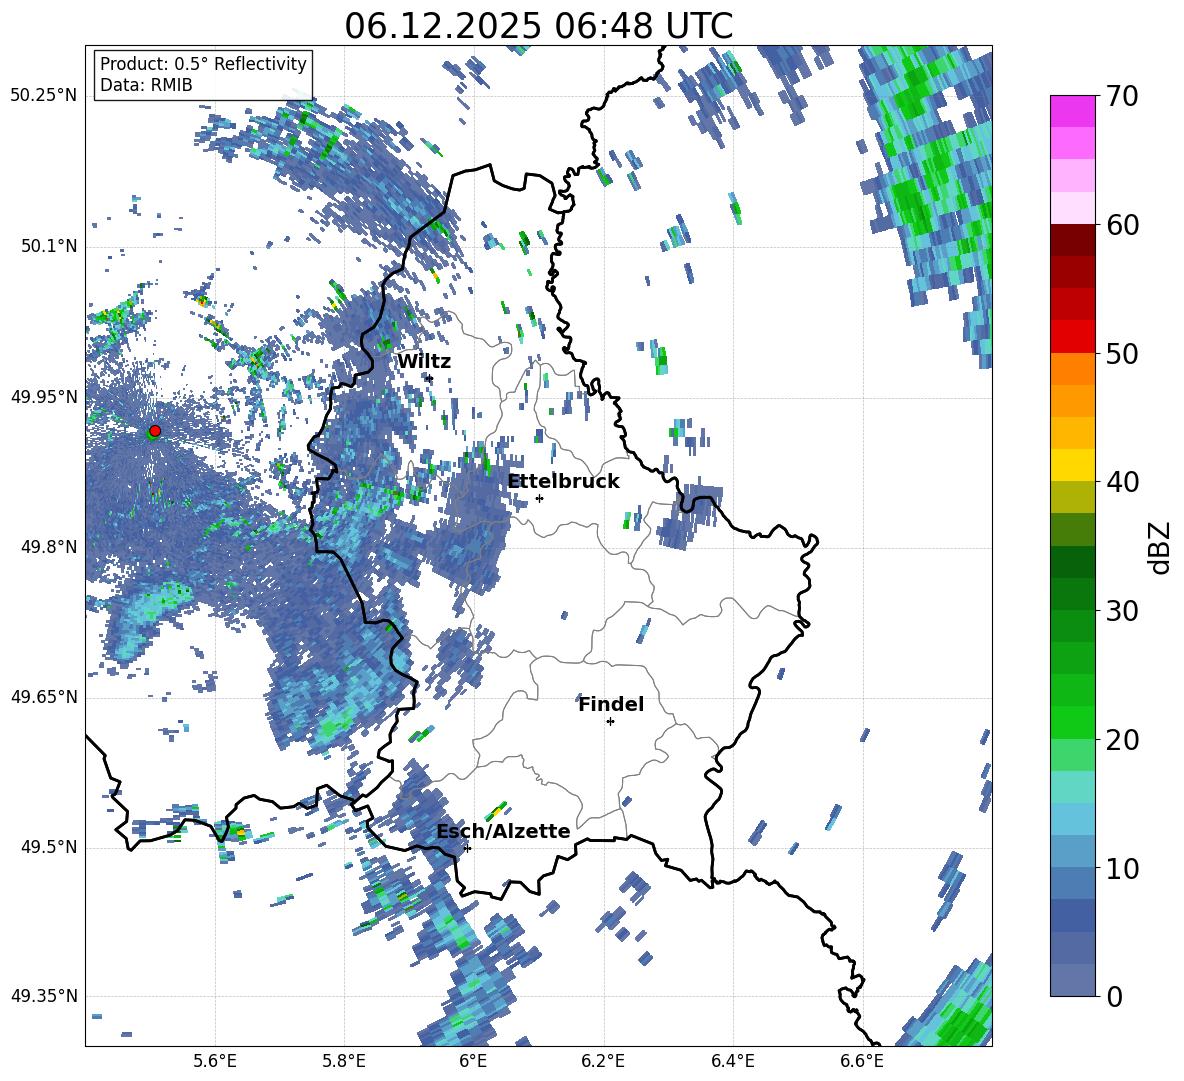The width and height of the screenshot is (1184, 1081).
Task: Click the yellow colorbar segment at 40
Action: click(1072, 465)
